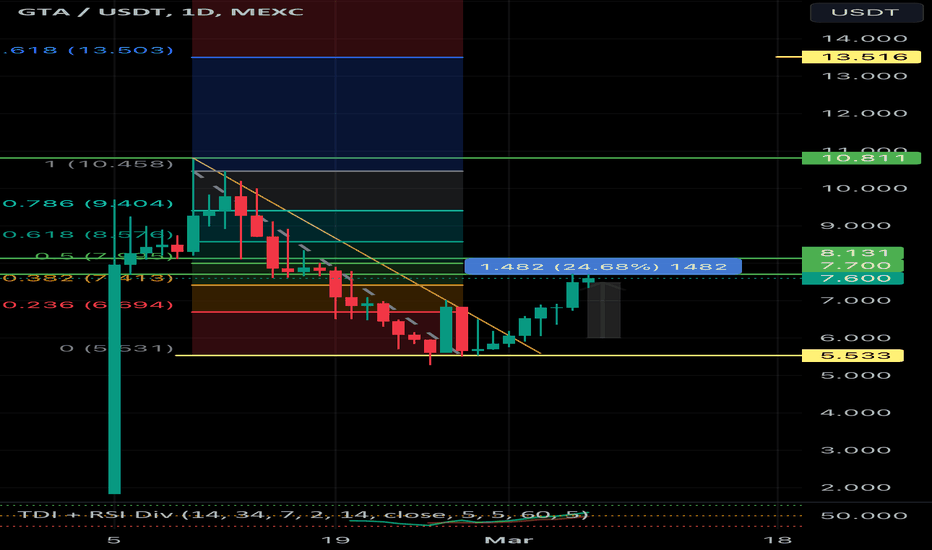Screen dimensions: 932x550
Task: Click the GTA / USDT, 1D, MEXC chart title
Action: (x=160, y=11)
